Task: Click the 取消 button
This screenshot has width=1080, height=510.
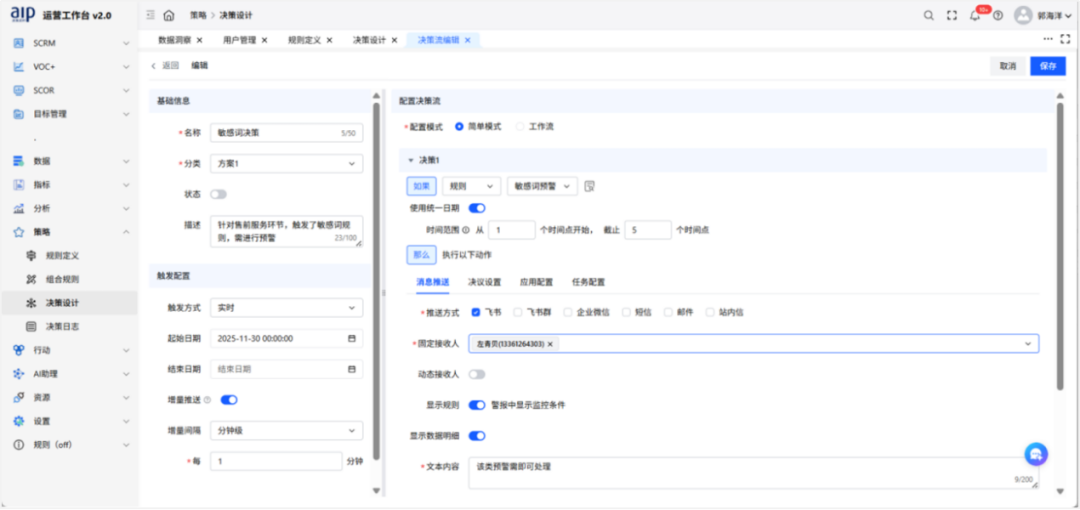Action: click(1007, 66)
